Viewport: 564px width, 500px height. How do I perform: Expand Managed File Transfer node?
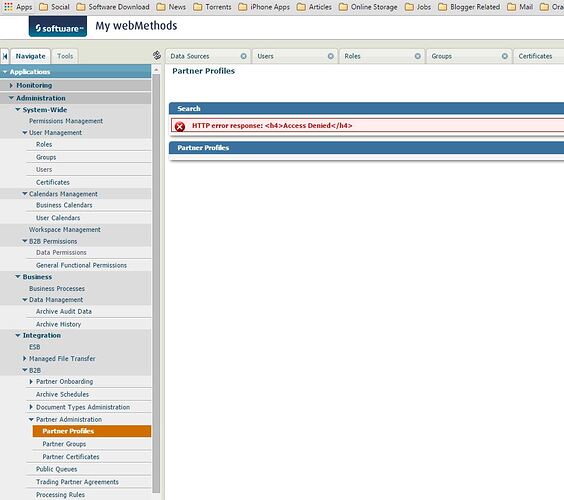coord(24,358)
